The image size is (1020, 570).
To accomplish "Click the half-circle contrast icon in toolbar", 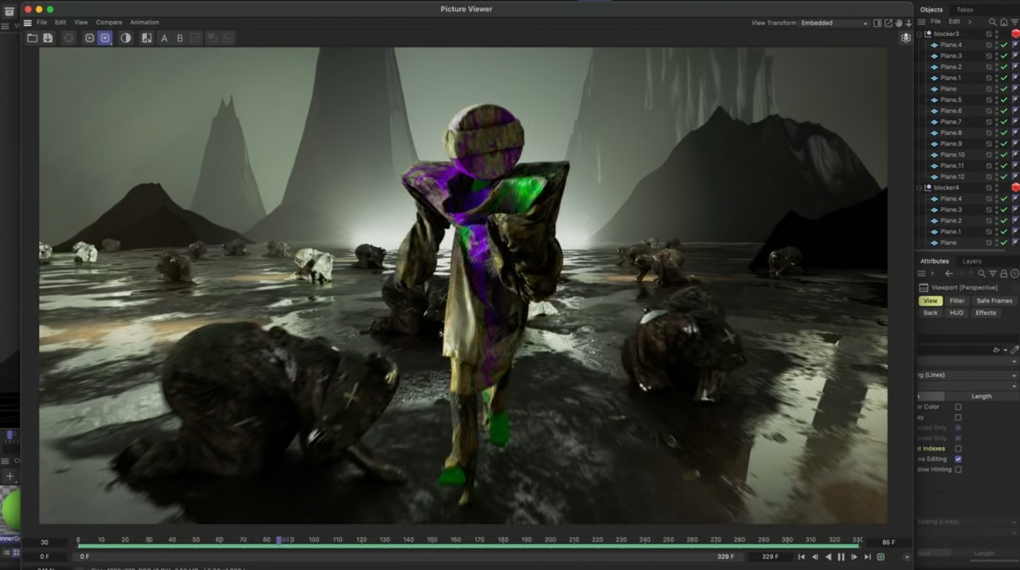I will (x=126, y=38).
